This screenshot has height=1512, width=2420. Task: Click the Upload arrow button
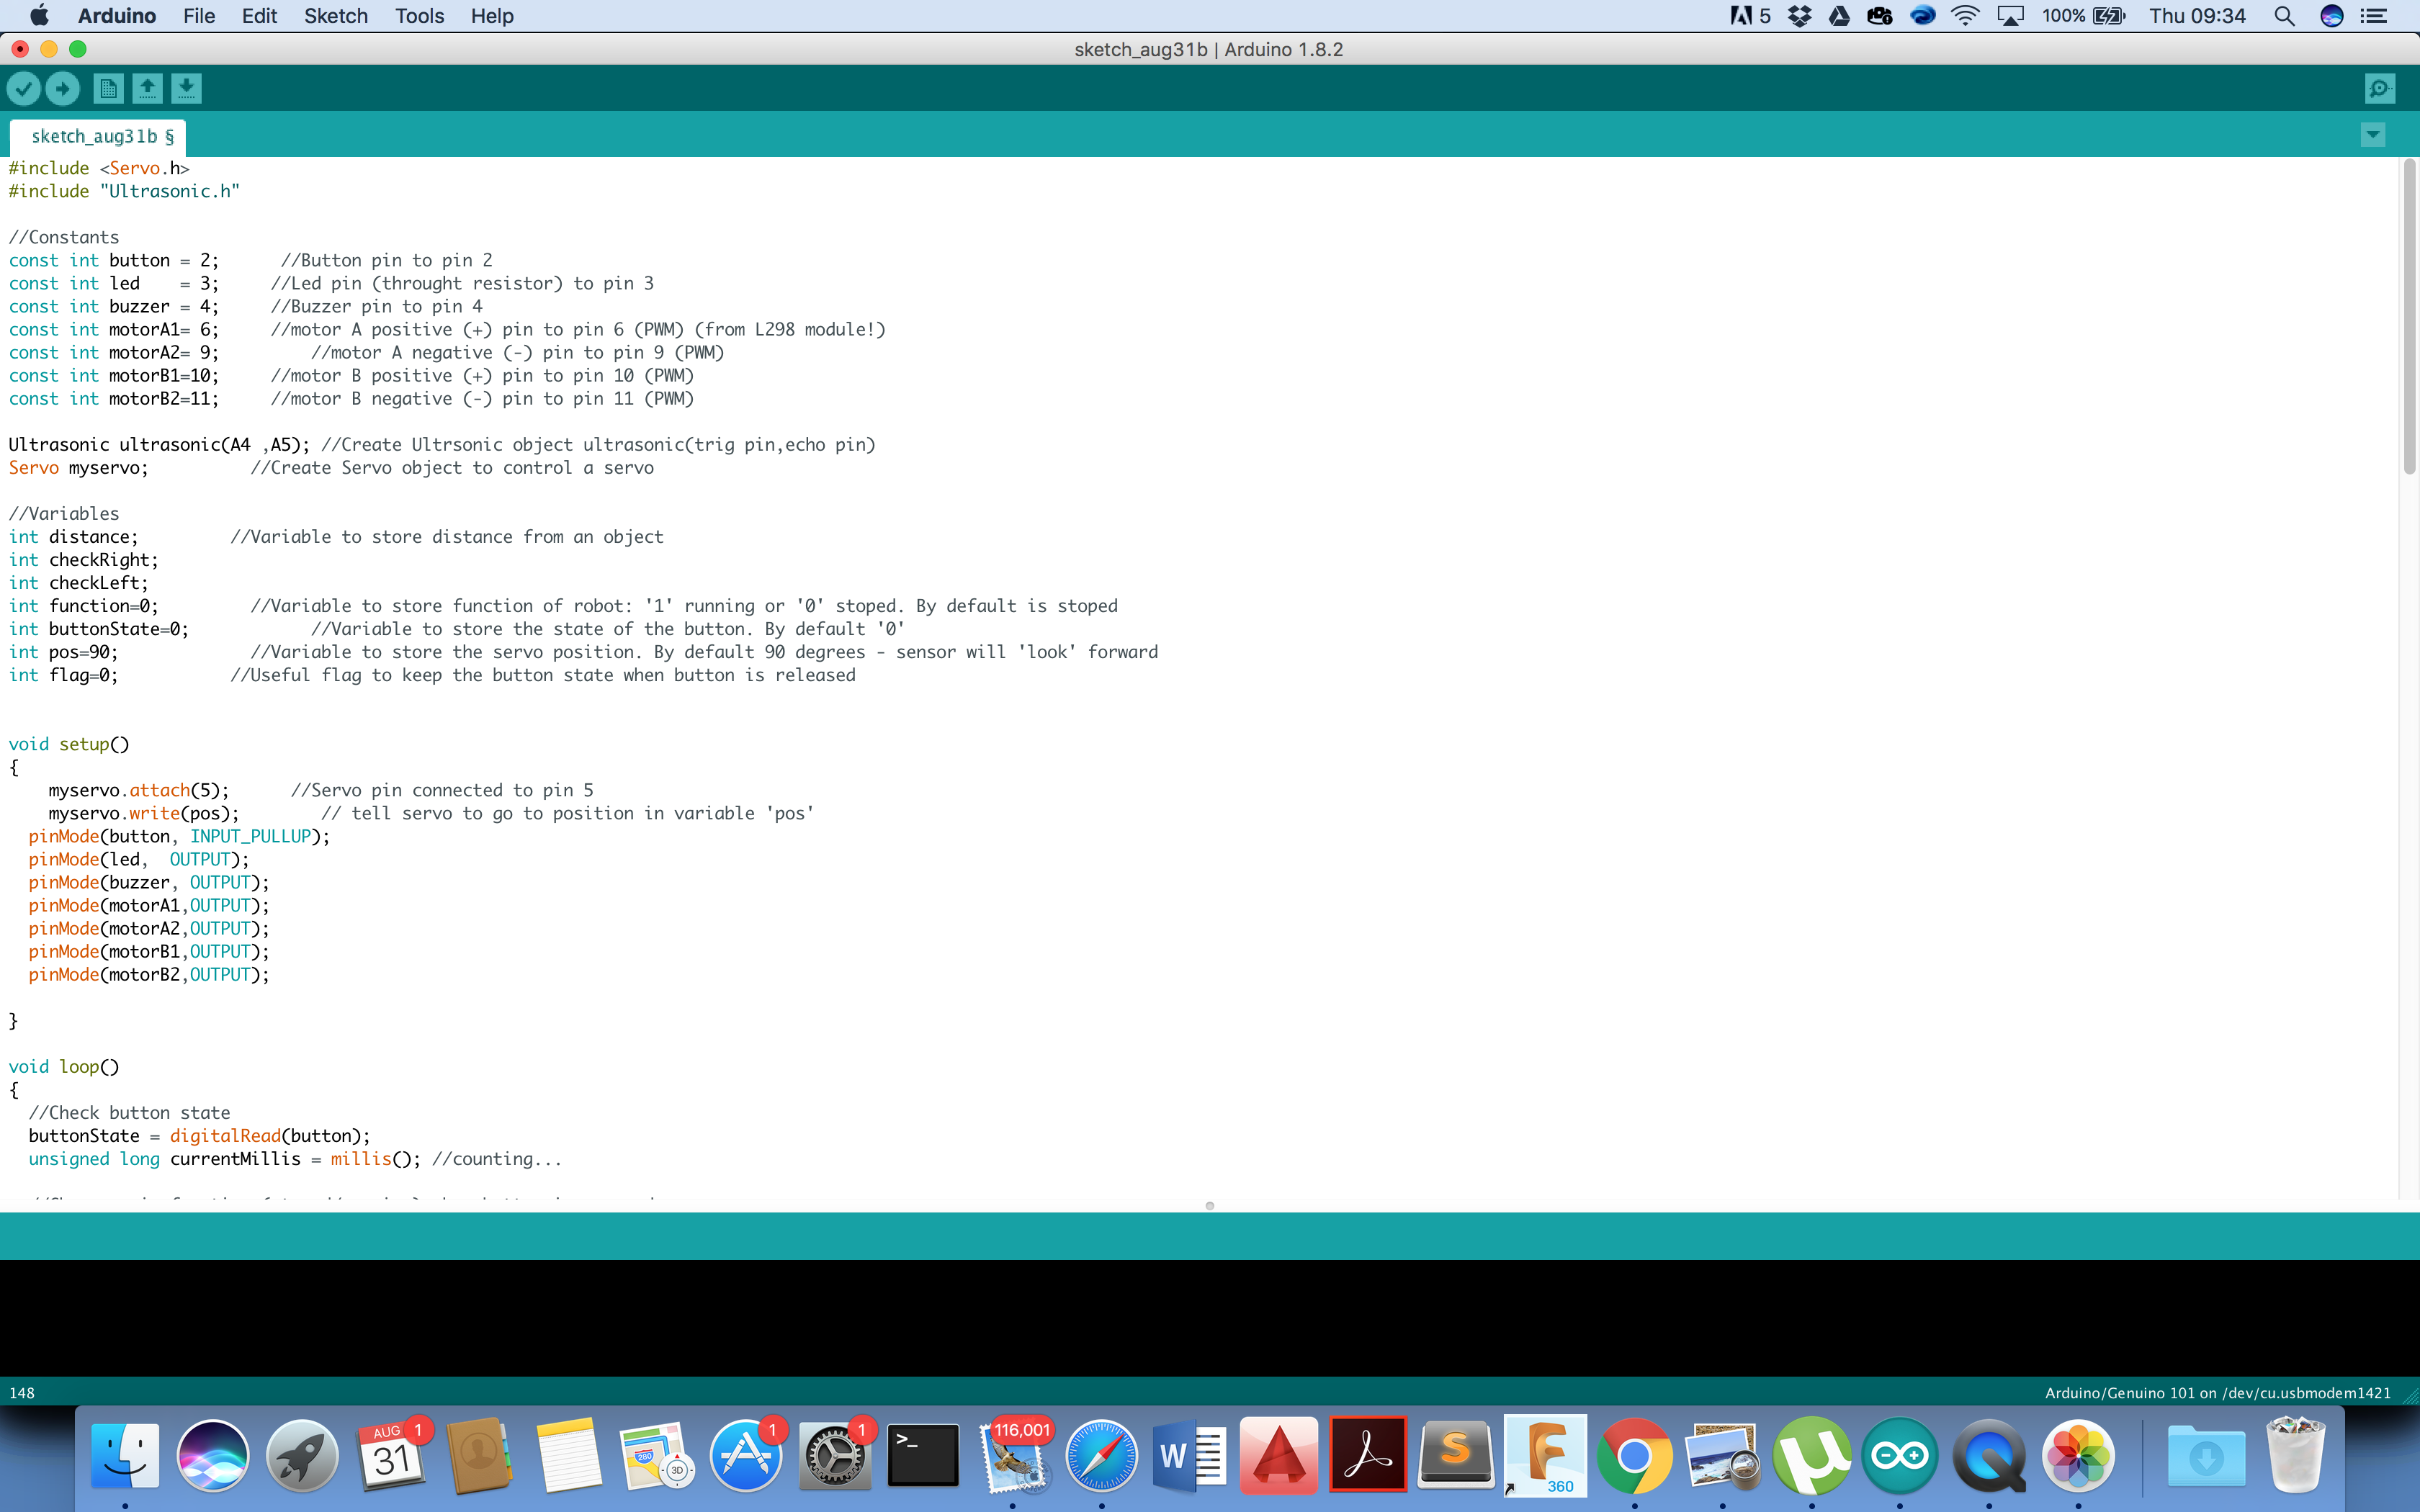[63, 89]
